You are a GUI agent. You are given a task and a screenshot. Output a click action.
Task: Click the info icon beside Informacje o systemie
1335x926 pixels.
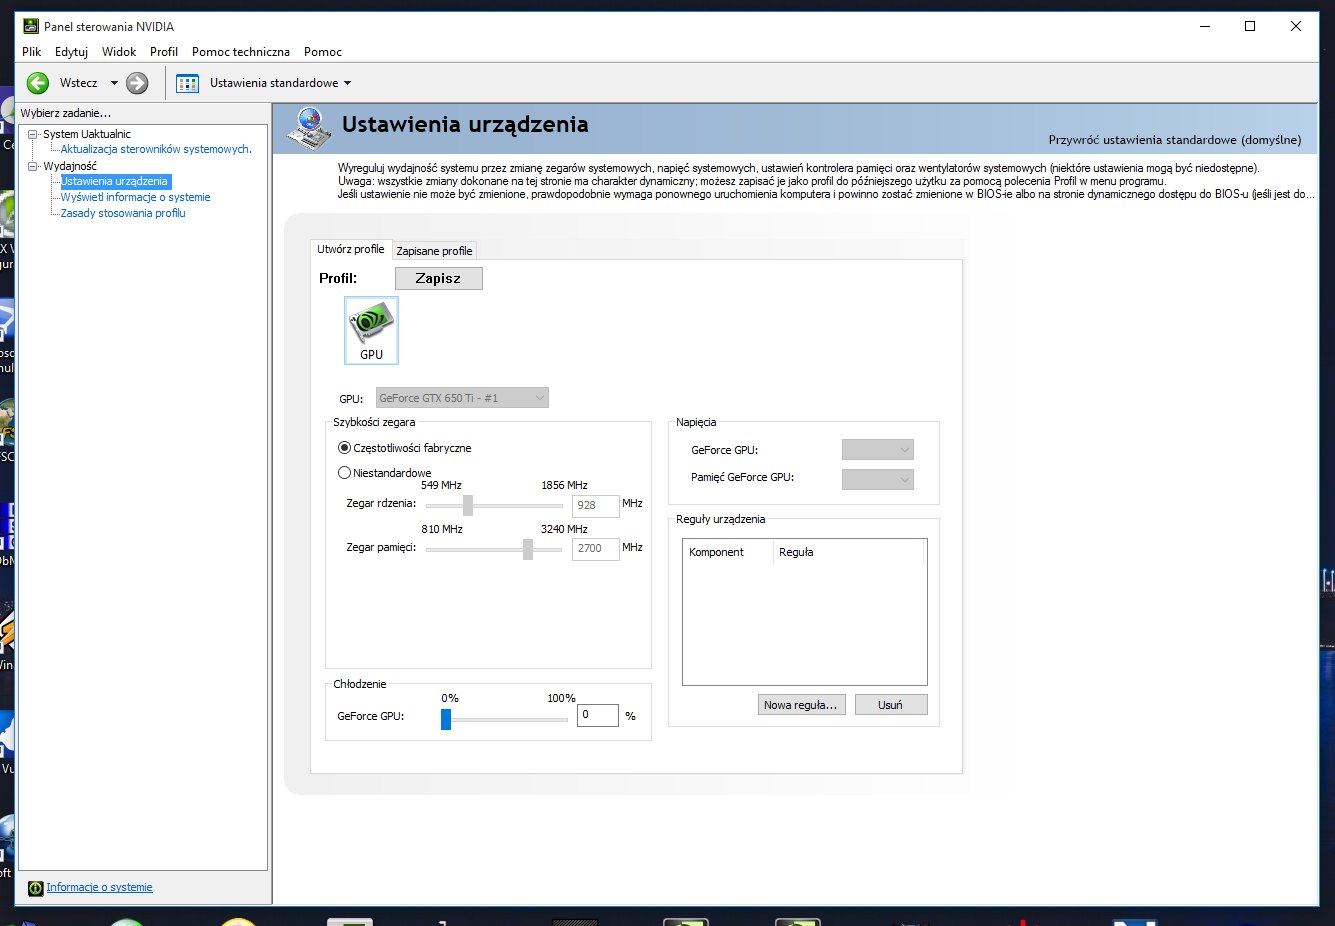[x=36, y=888]
